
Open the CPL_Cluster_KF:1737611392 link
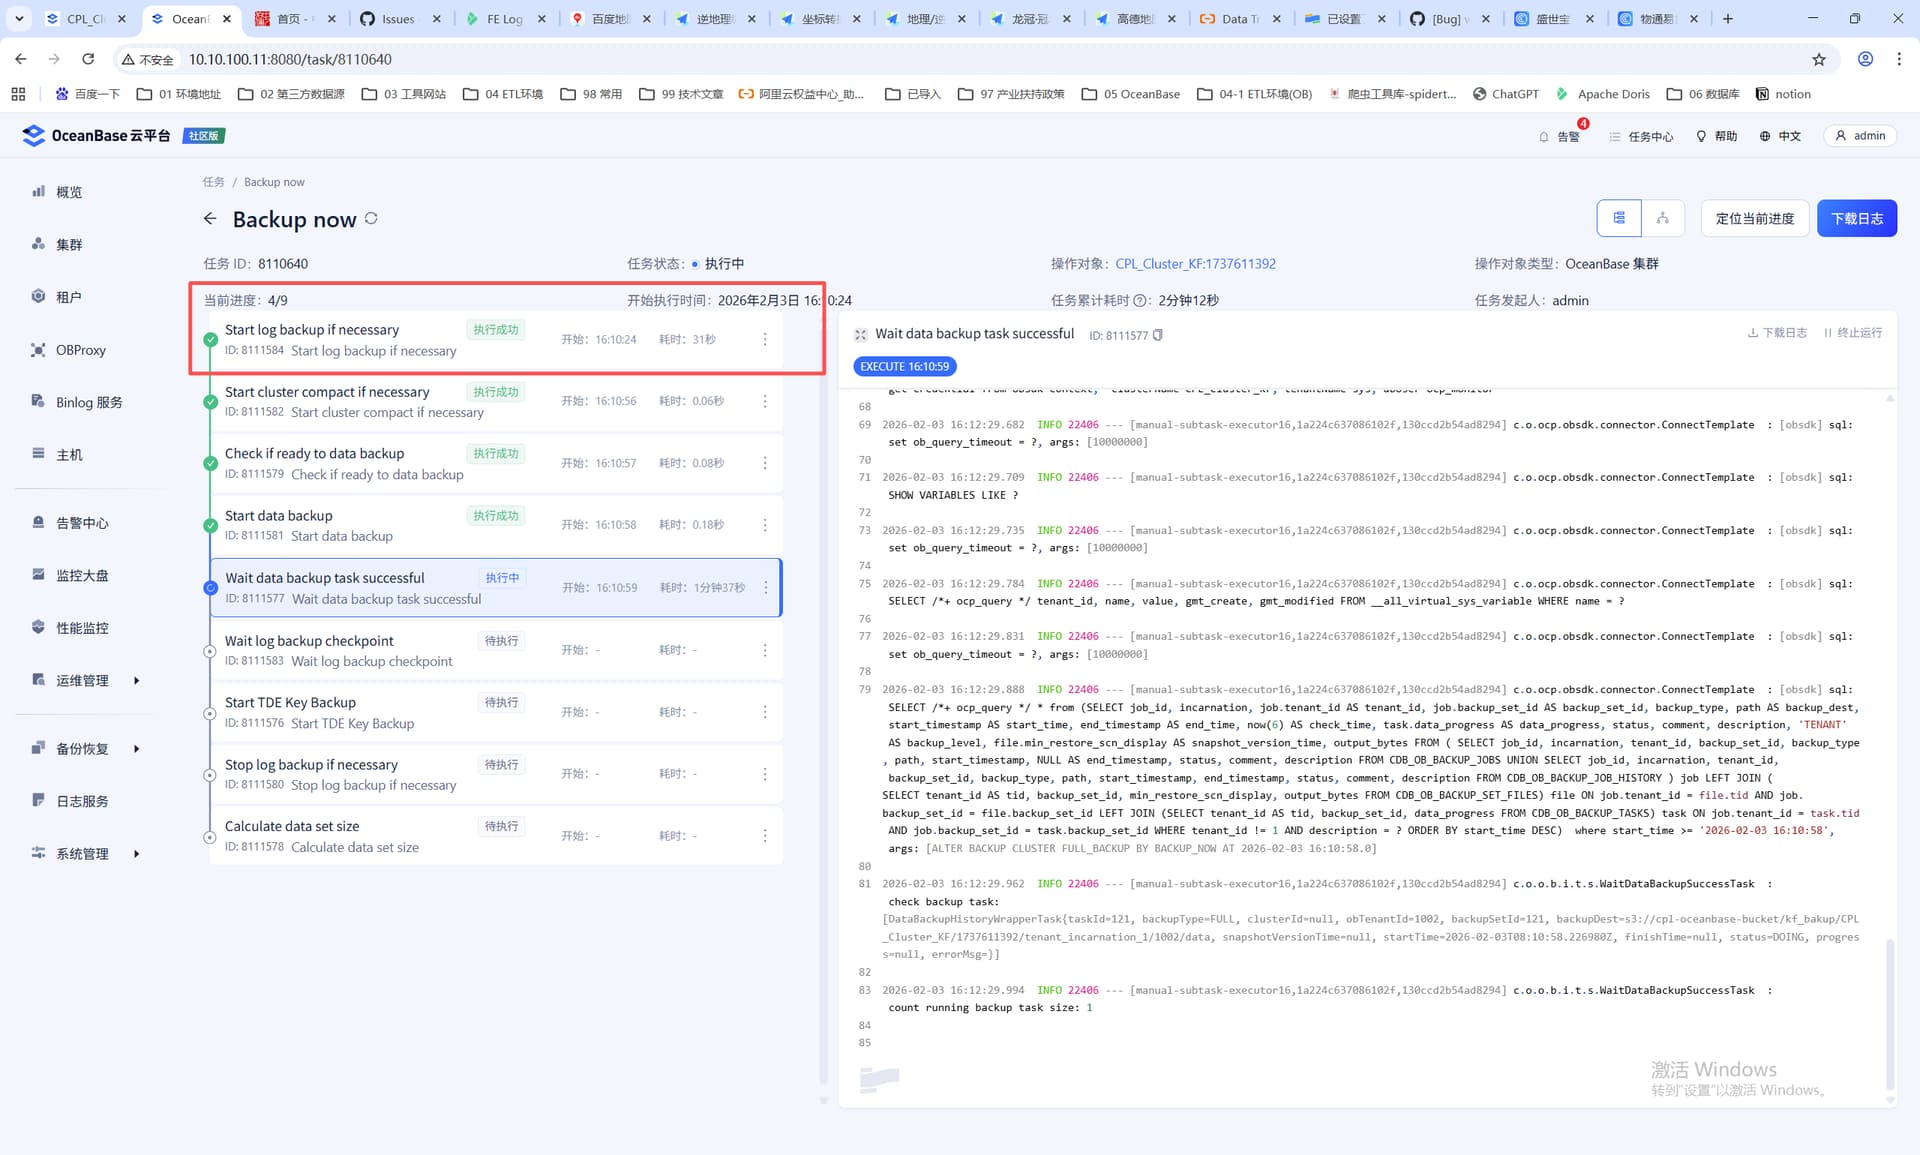pos(1195,264)
